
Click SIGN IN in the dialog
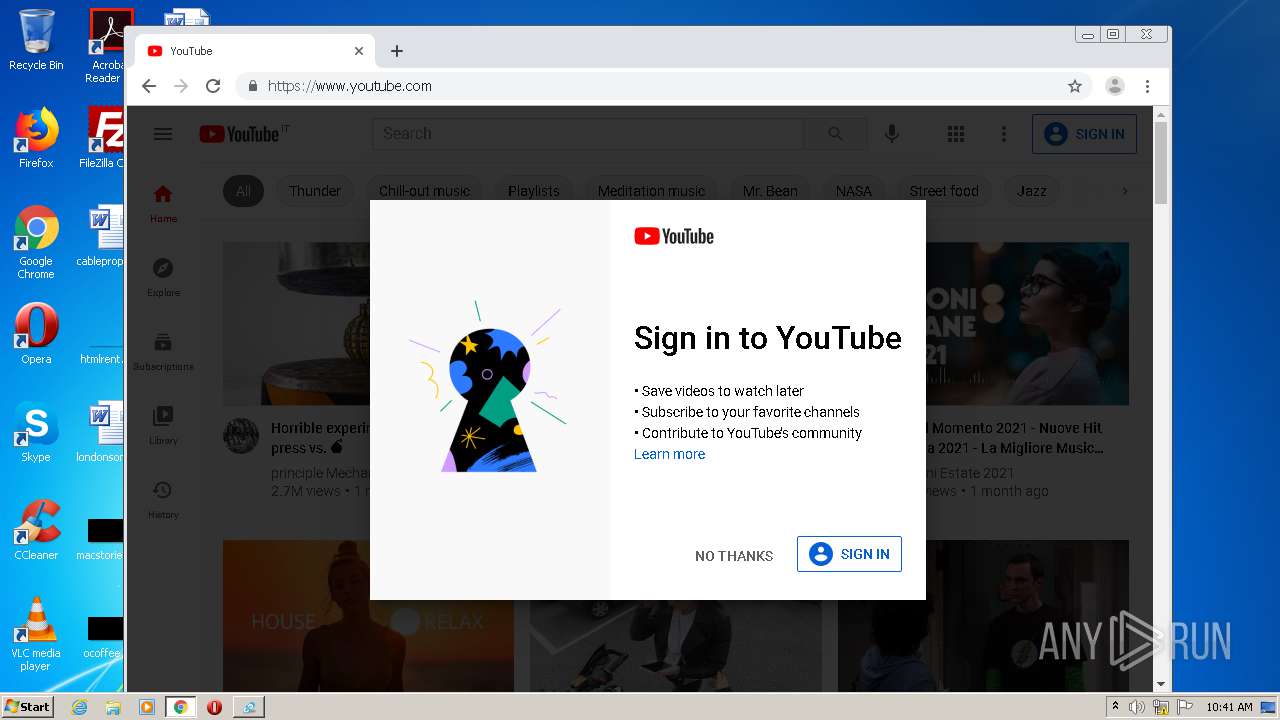coord(849,554)
